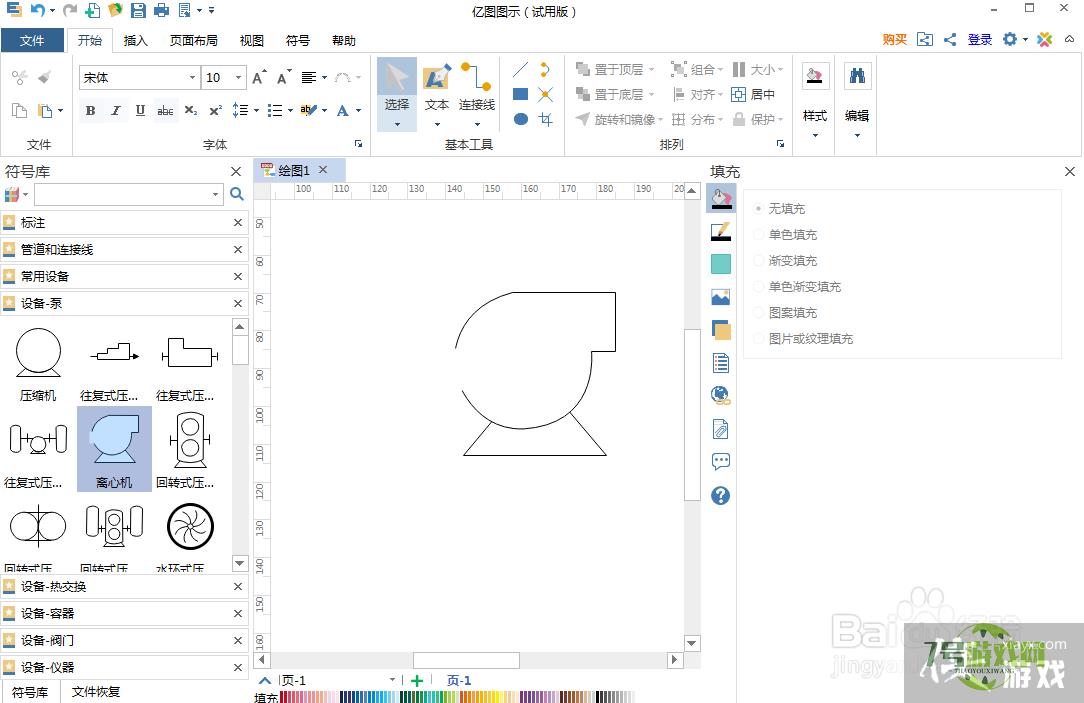
Task: Click the canvas horizontal scrollbar thumb
Action: tap(466, 660)
